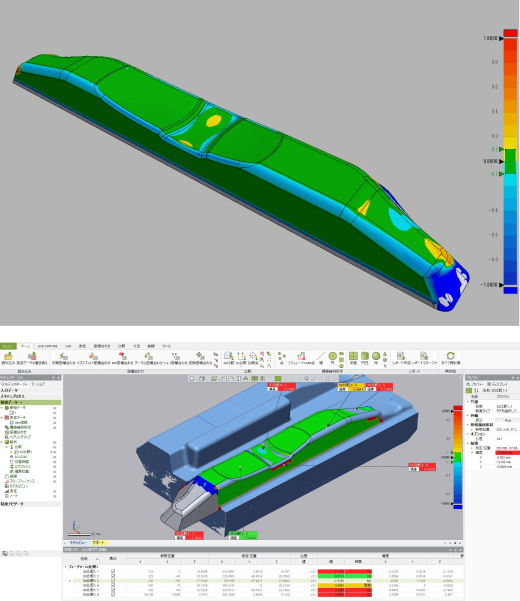Collapse the analysis tree node
The width and height of the screenshot is (520, 601).
[x=2, y=442]
